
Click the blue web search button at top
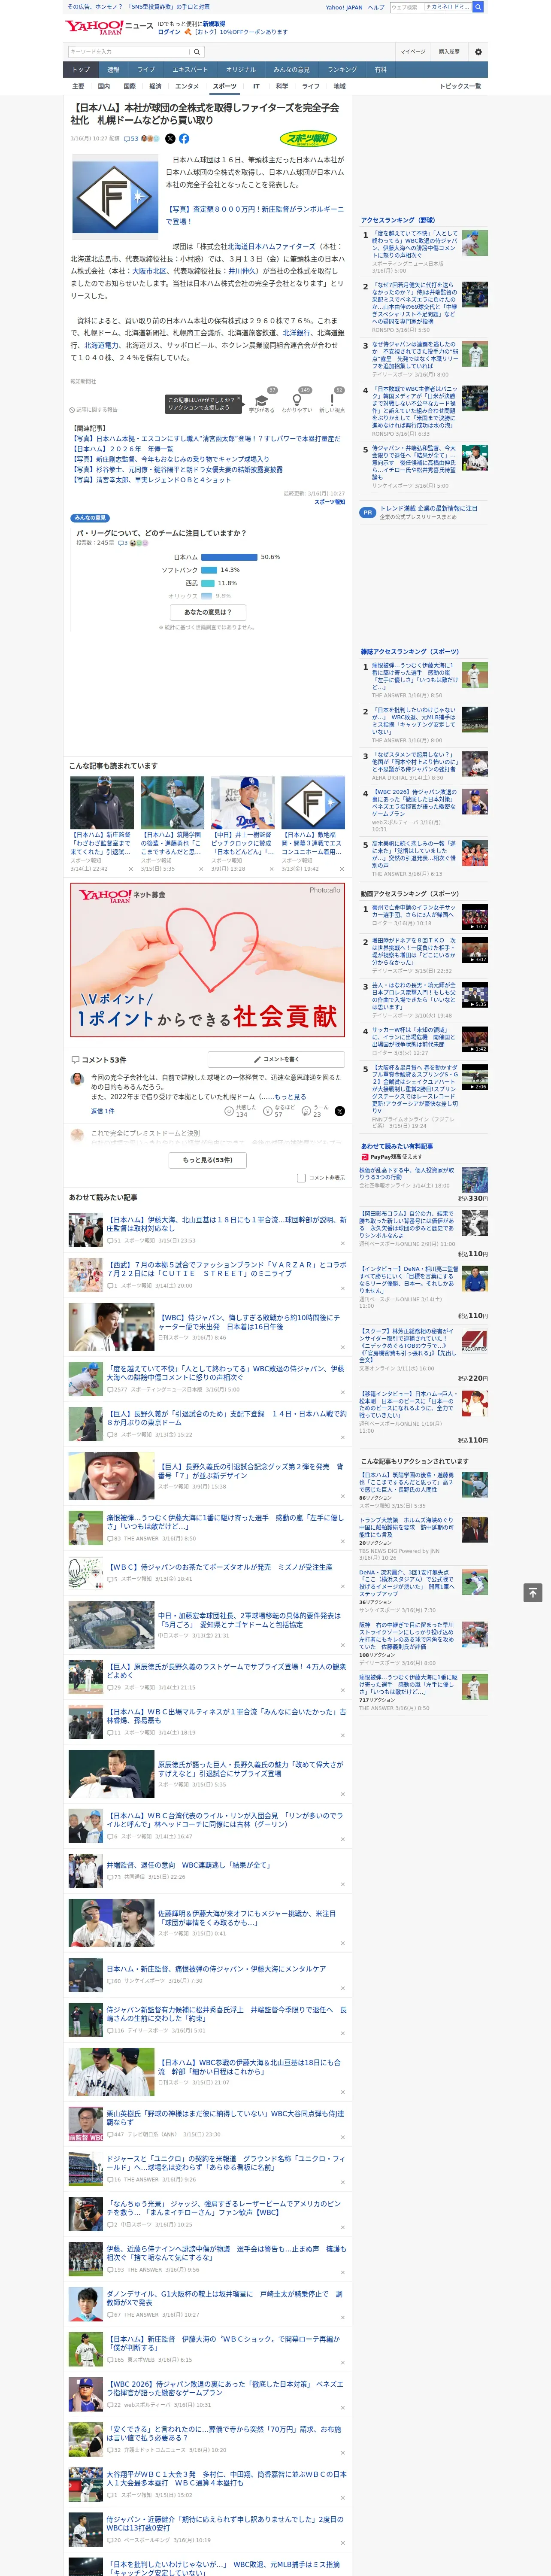coord(478,7)
